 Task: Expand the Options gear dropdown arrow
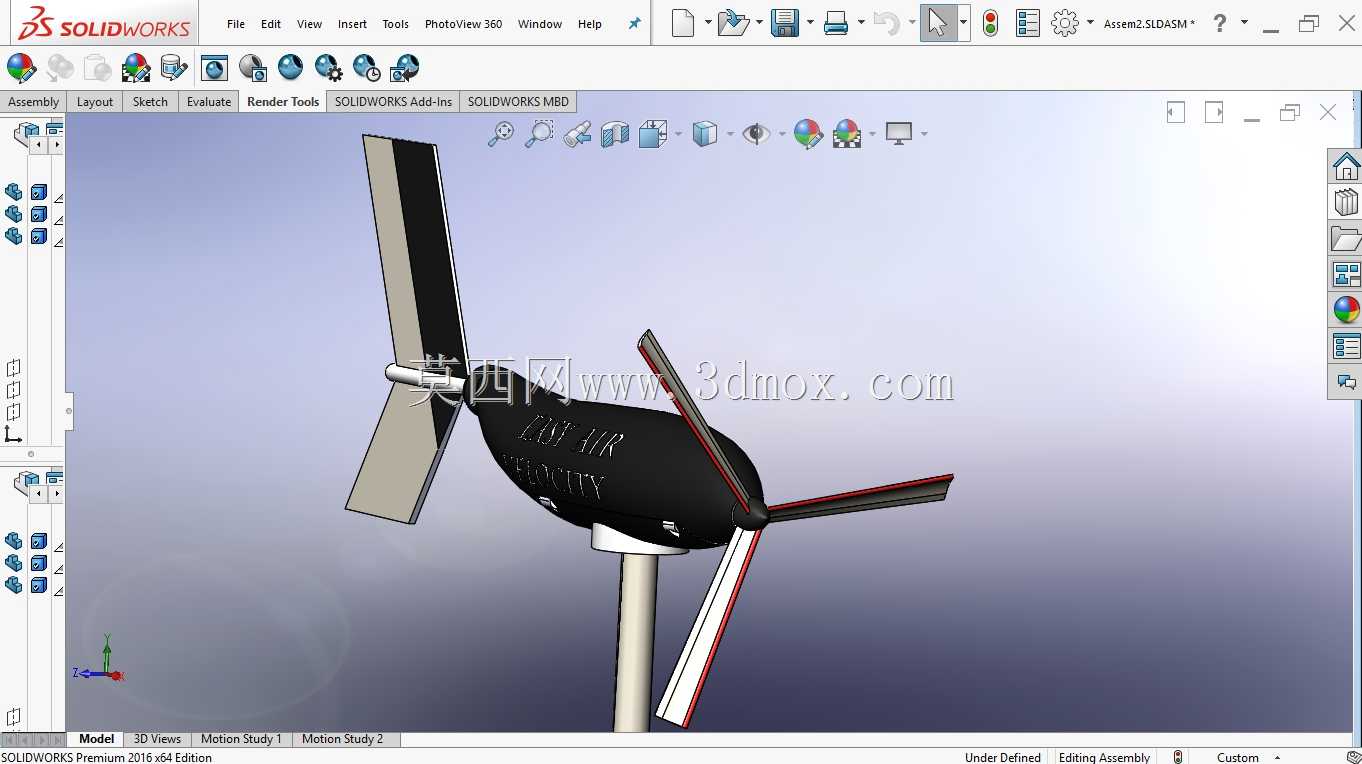[x=1090, y=22]
